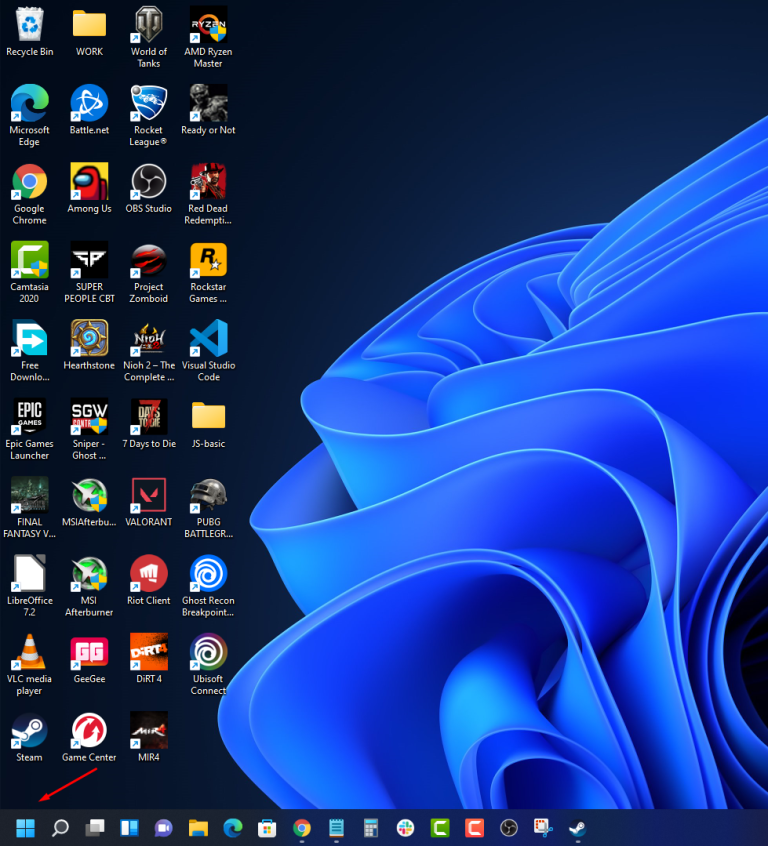
Task: Select Sniper Ghost Warrior desktop shortcut
Action: click(89, 429)
